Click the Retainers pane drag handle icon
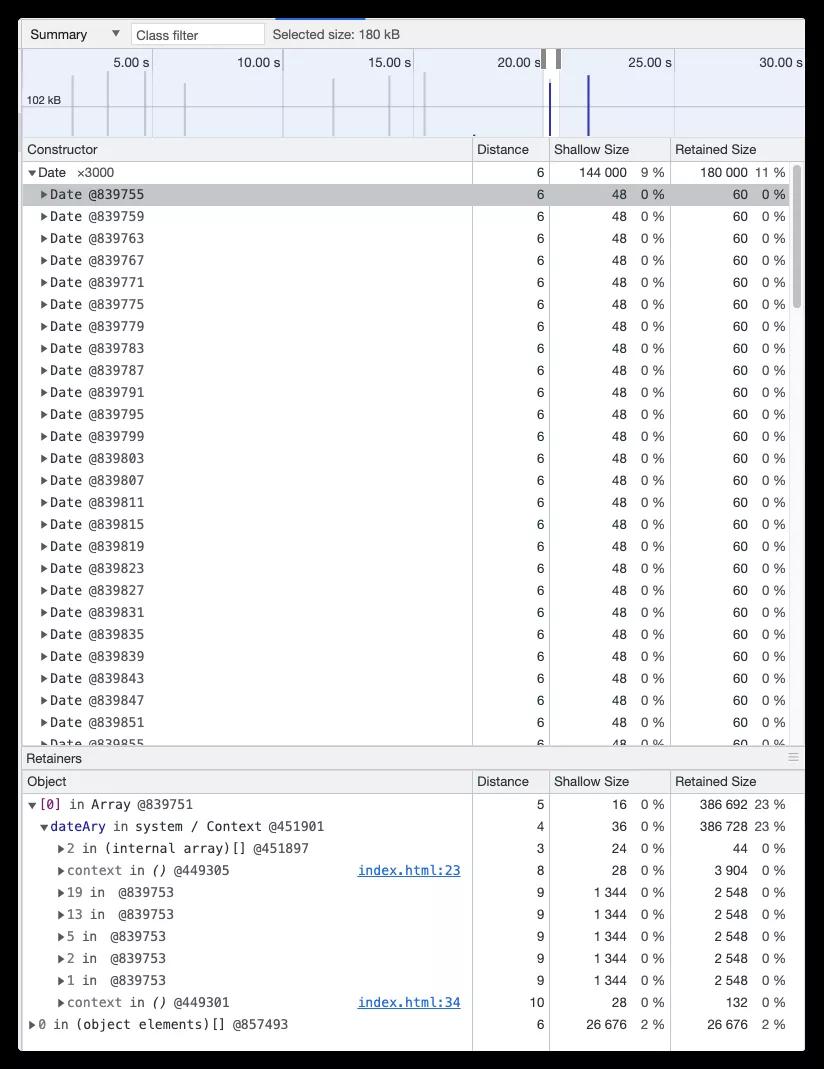This screenshot has height=1069, width=824. [793, 757]
